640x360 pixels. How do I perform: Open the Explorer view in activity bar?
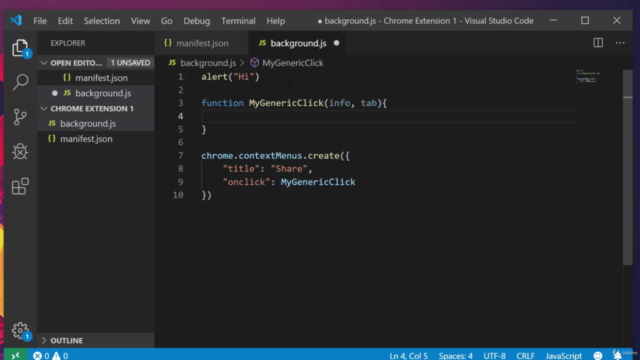coord(20,49)
